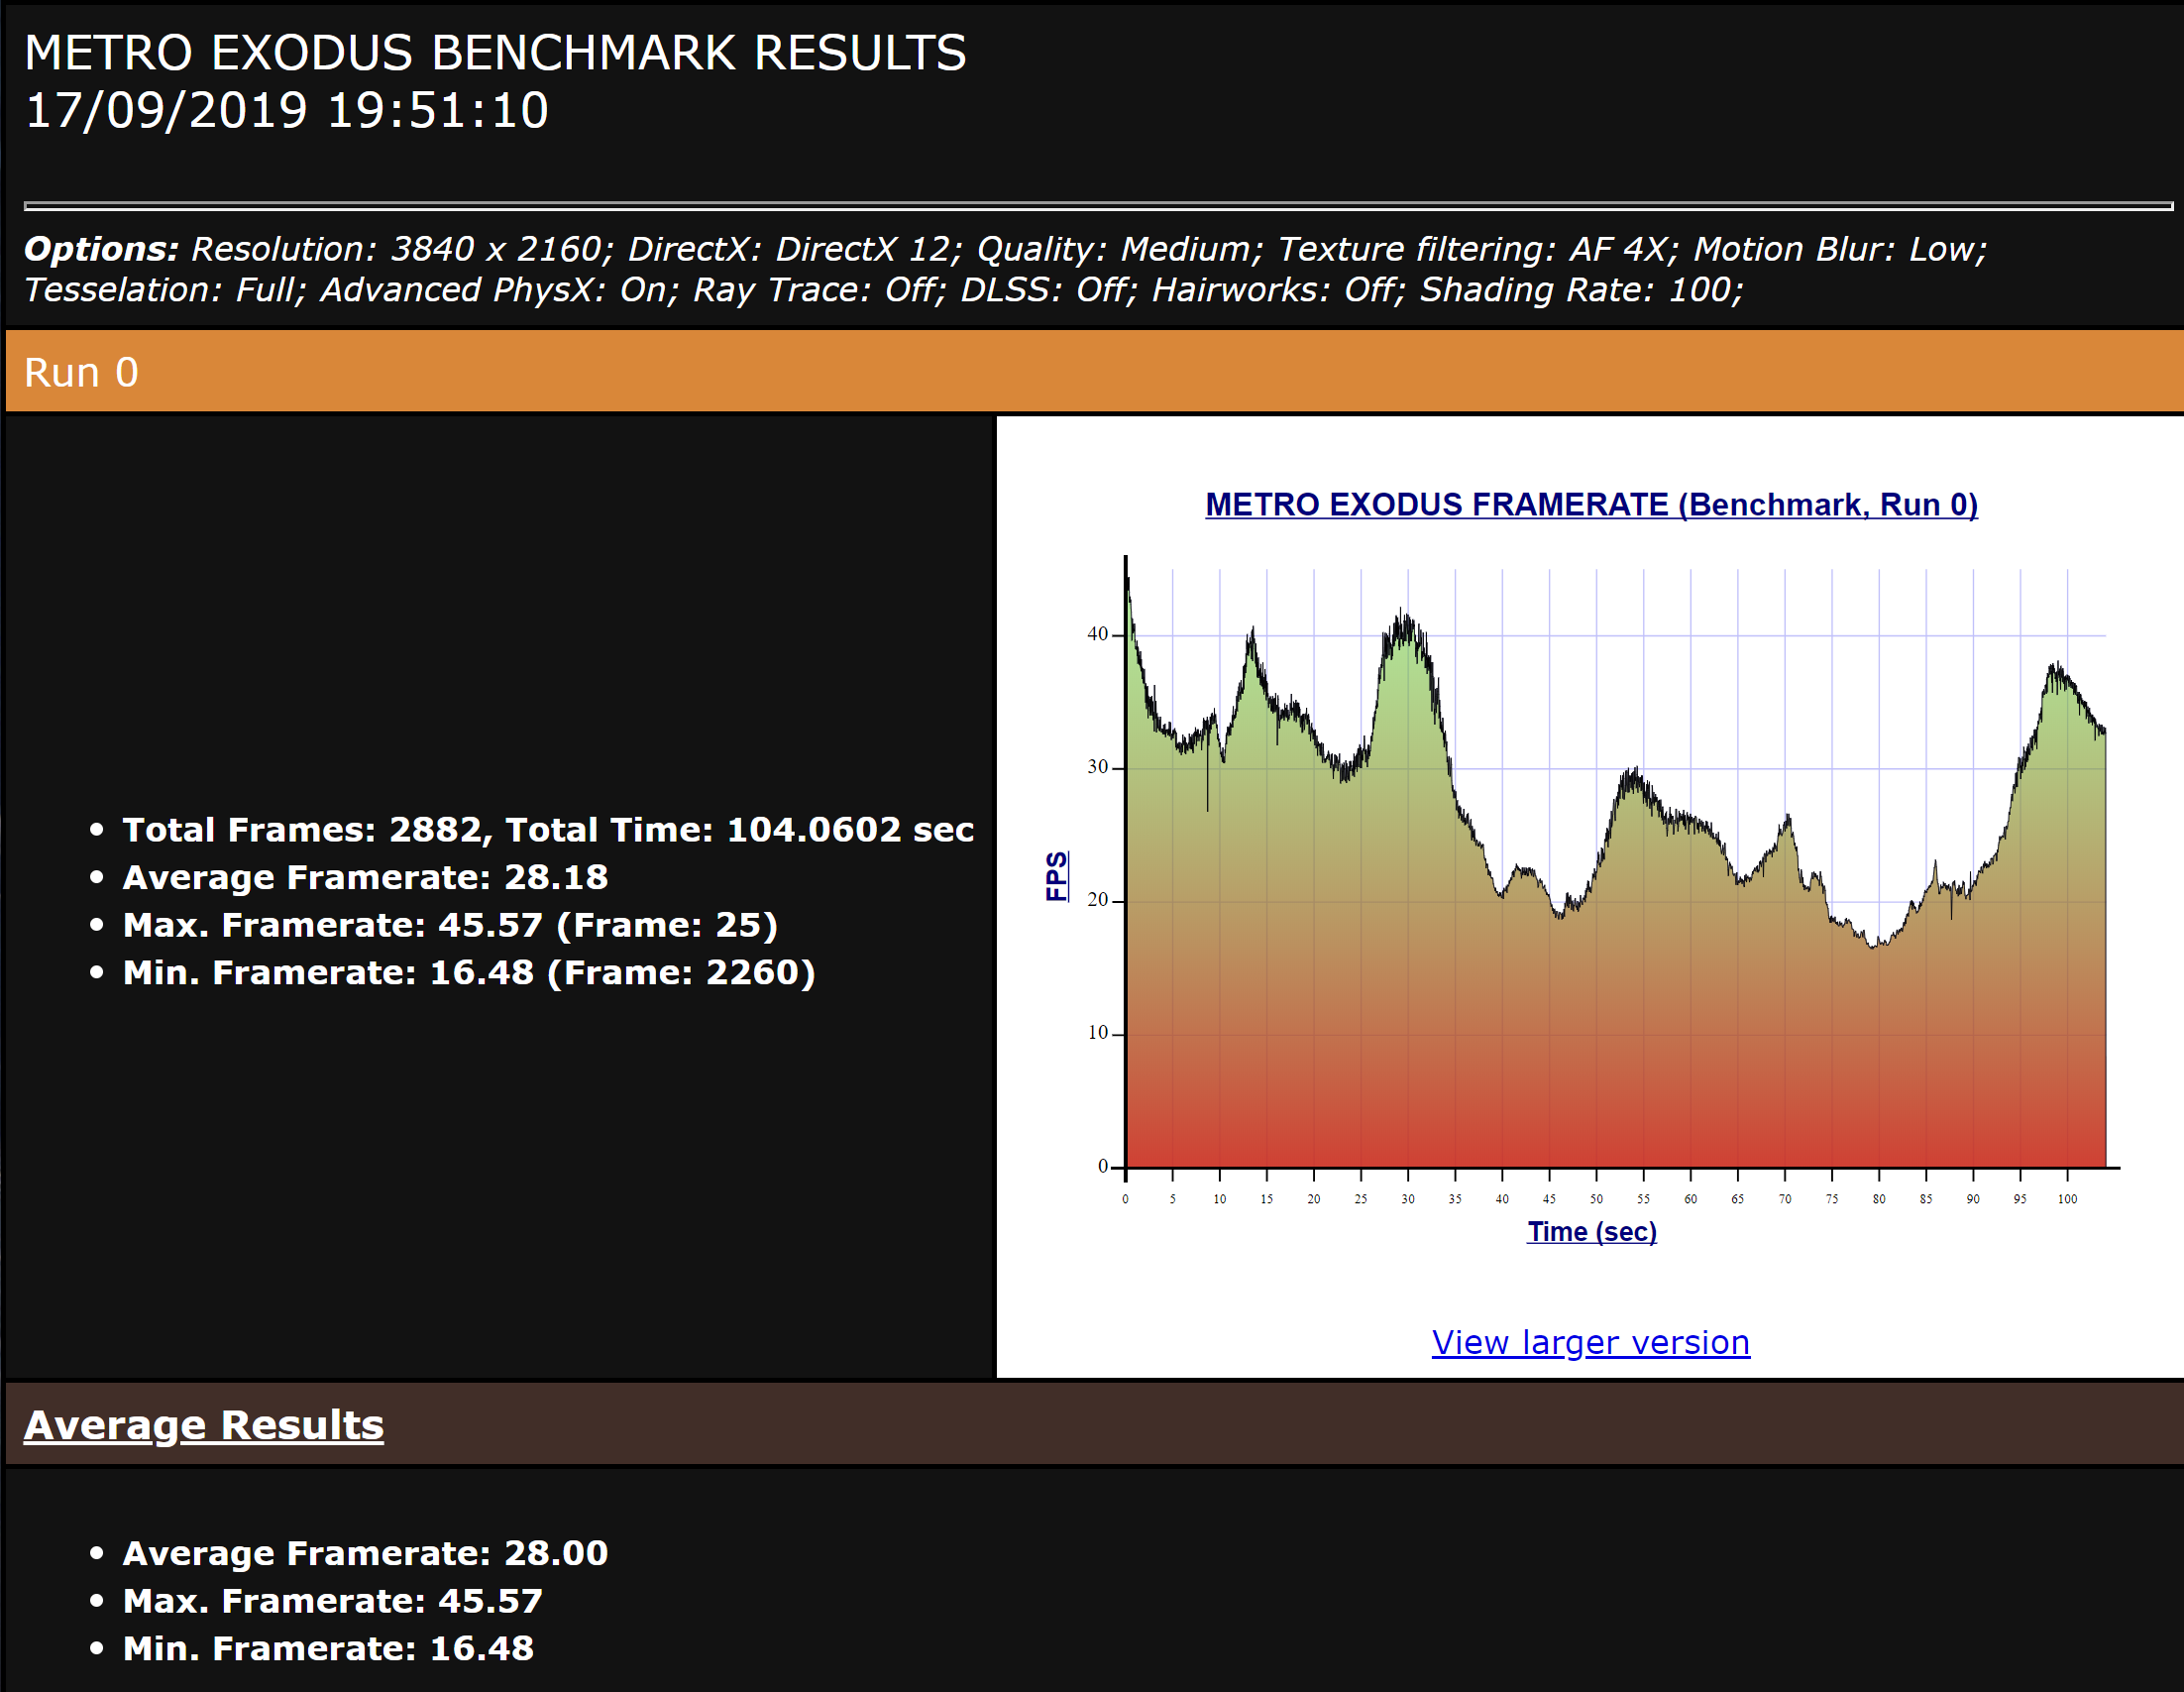
Task: Select the Average Results heading
Action: 203,1425
